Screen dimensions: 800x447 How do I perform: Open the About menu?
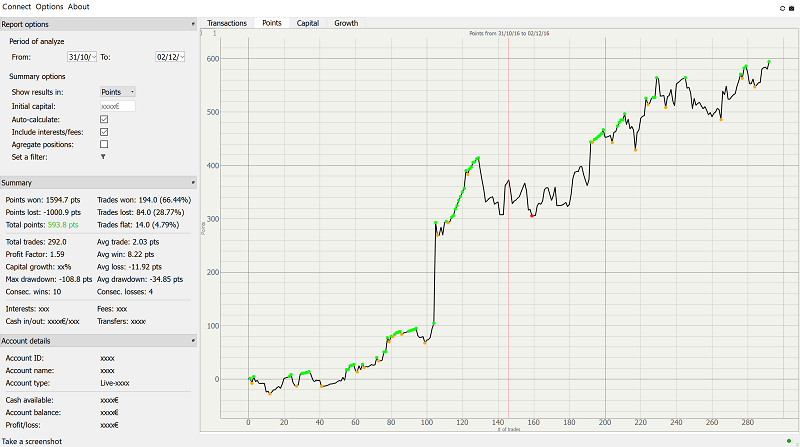(79, 7)
